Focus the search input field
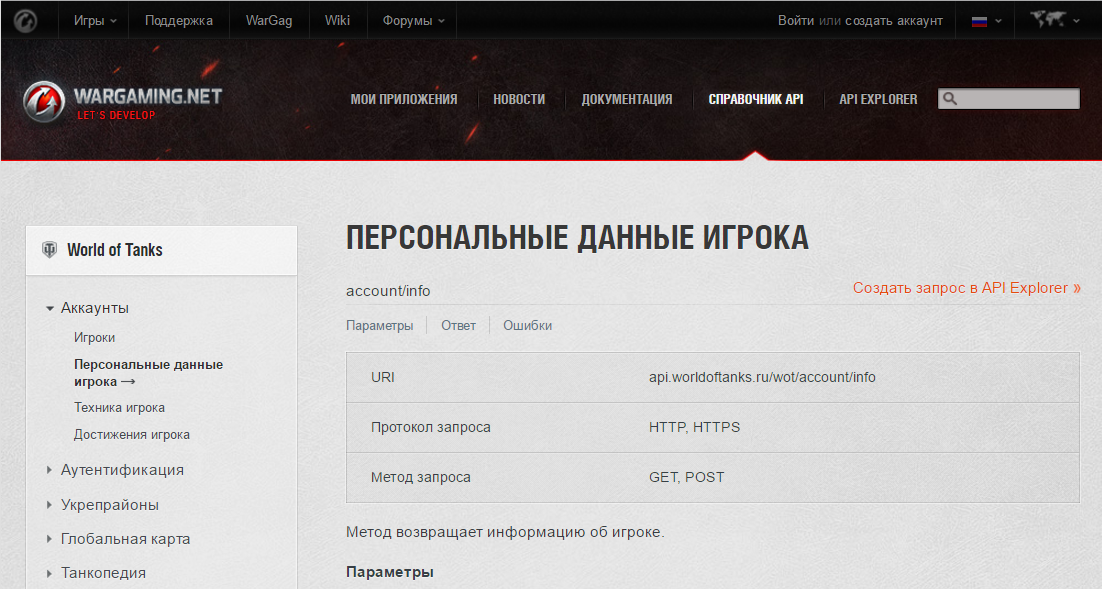The image size is (1102, 589). [1009, 99]
